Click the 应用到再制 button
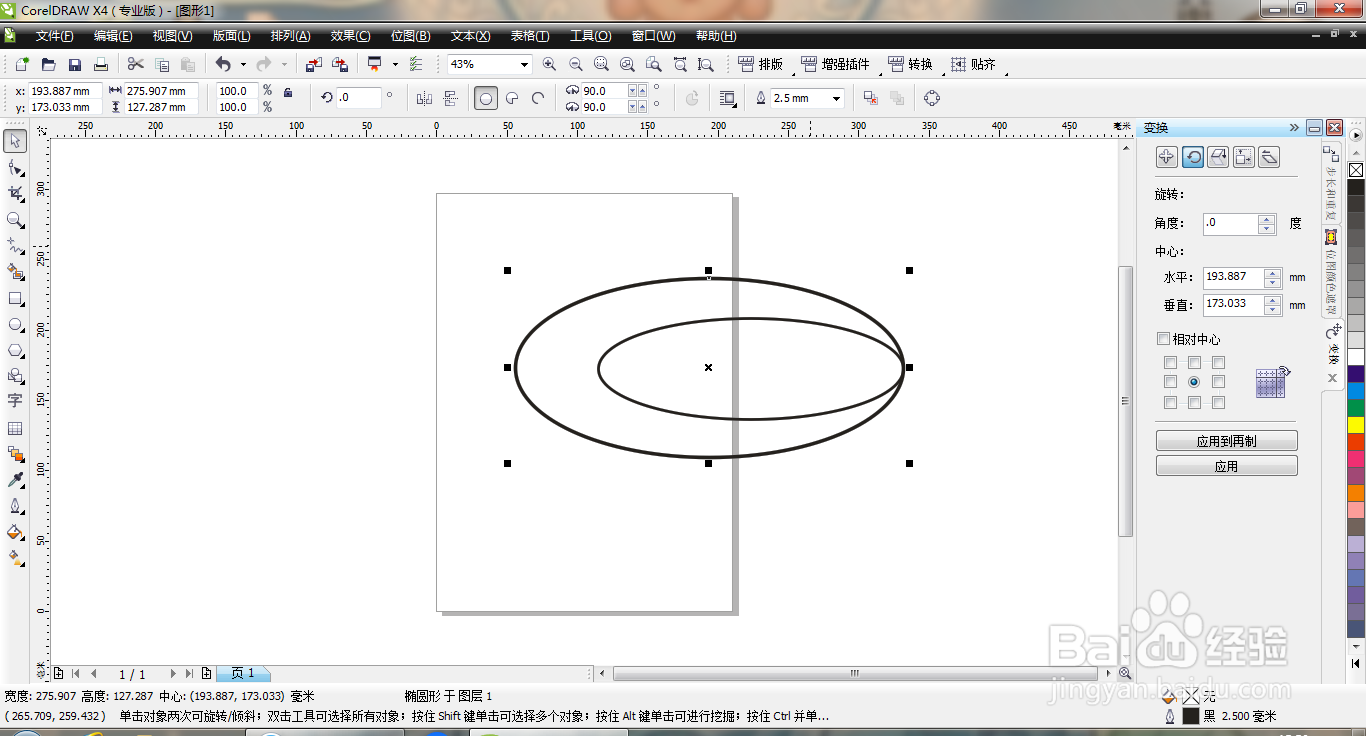 pyautogui.click(x=1226, y=440)
